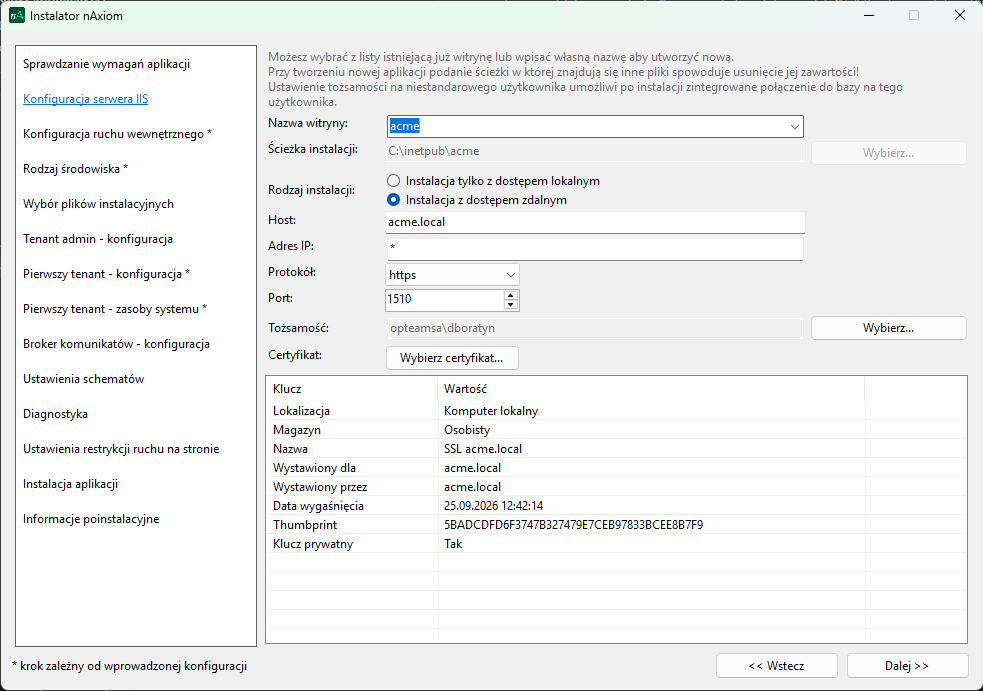This screenshot has width=983, height=691.
Task: Open the Broker komunikatów - konfiguracja step
Action: click(x=117, y=343)
